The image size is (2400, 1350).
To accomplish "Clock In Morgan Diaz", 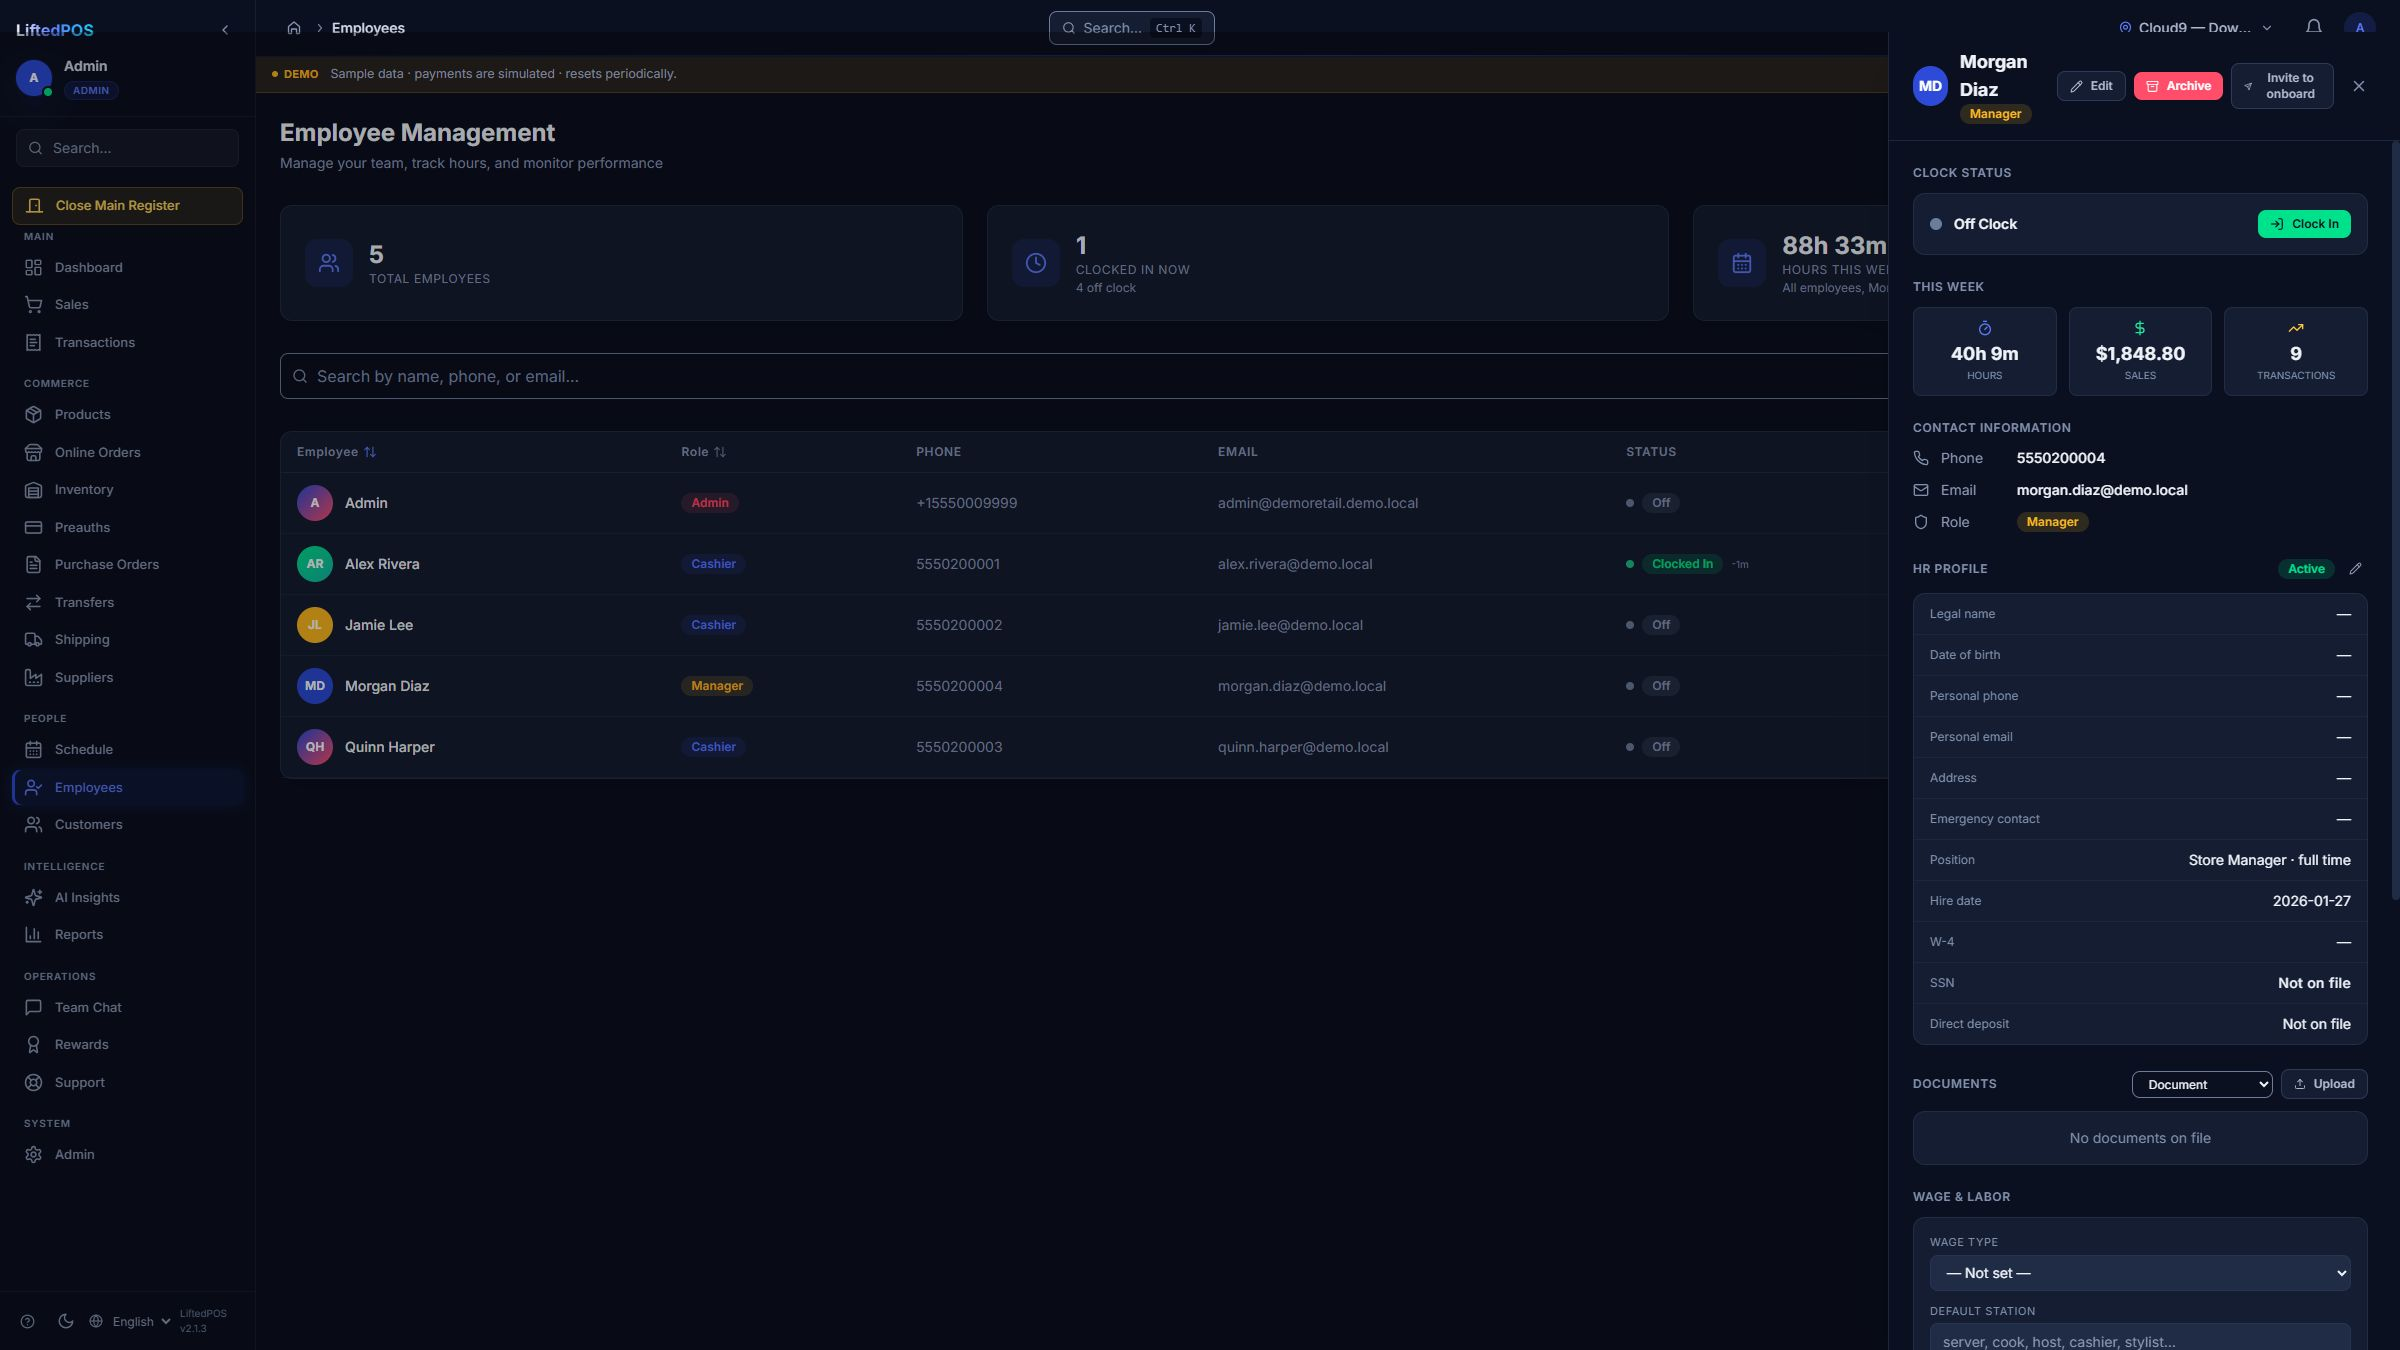I will 2304,224.
